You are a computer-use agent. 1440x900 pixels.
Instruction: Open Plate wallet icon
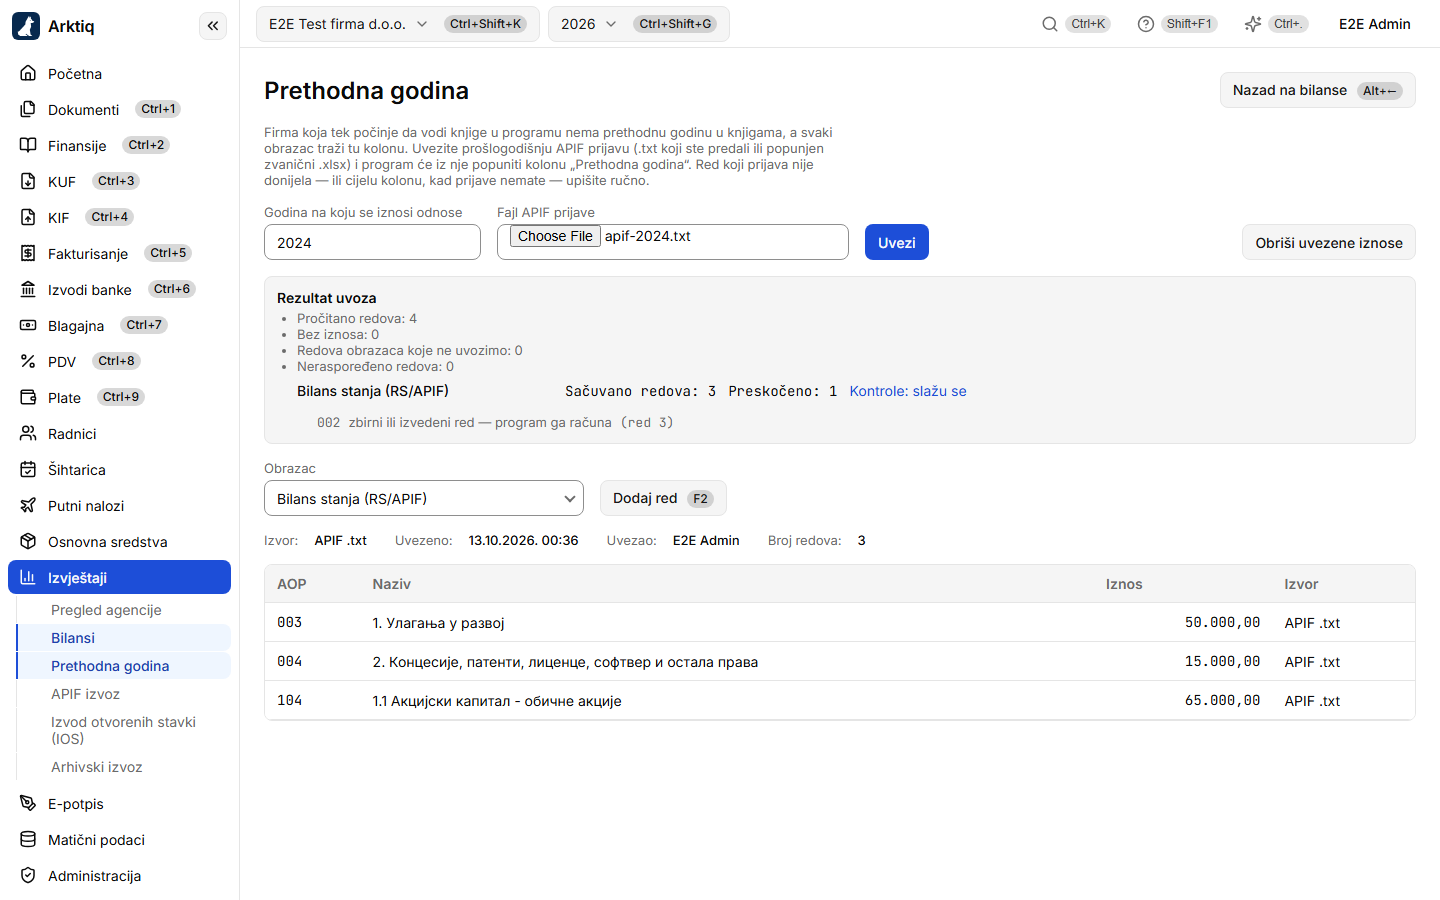28,397
